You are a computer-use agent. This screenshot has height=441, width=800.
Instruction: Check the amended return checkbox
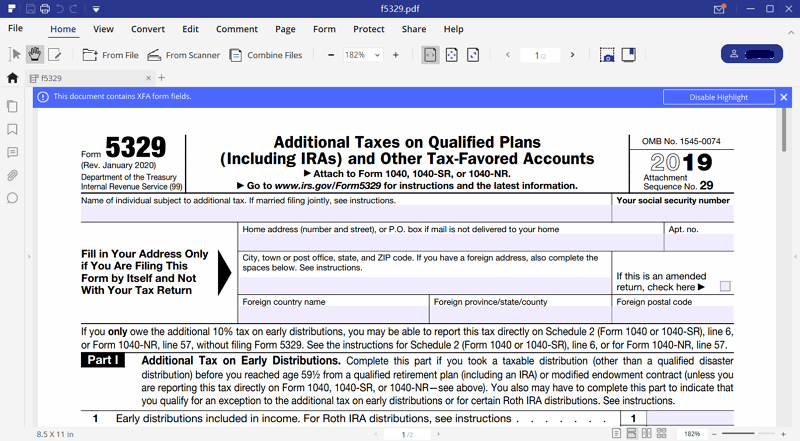[725, 287]
